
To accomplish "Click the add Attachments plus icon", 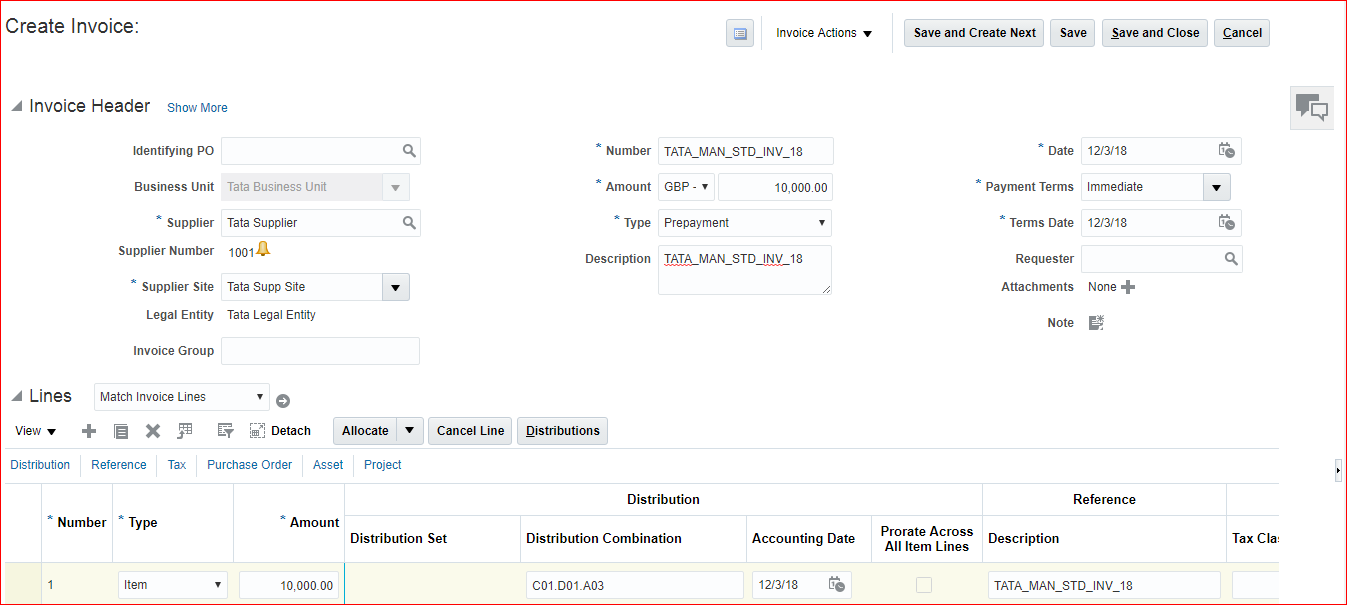I will coord(1128,287).
